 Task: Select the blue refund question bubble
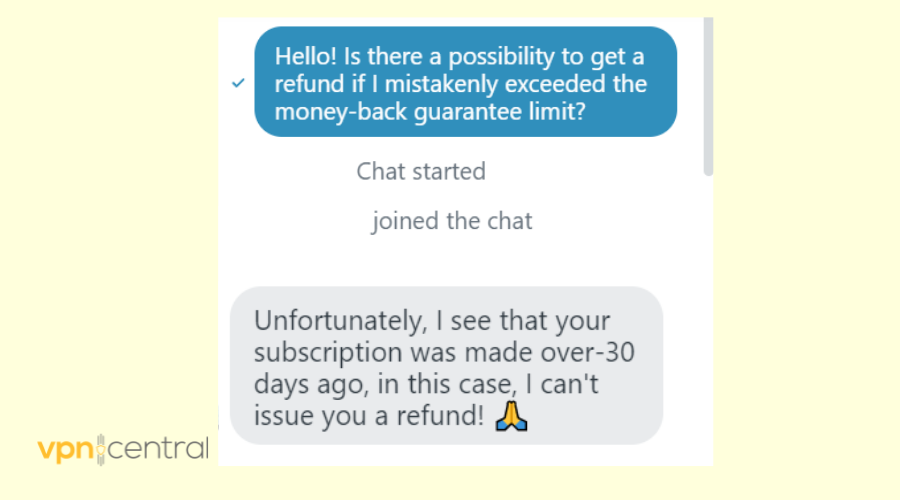coord(465,82)
